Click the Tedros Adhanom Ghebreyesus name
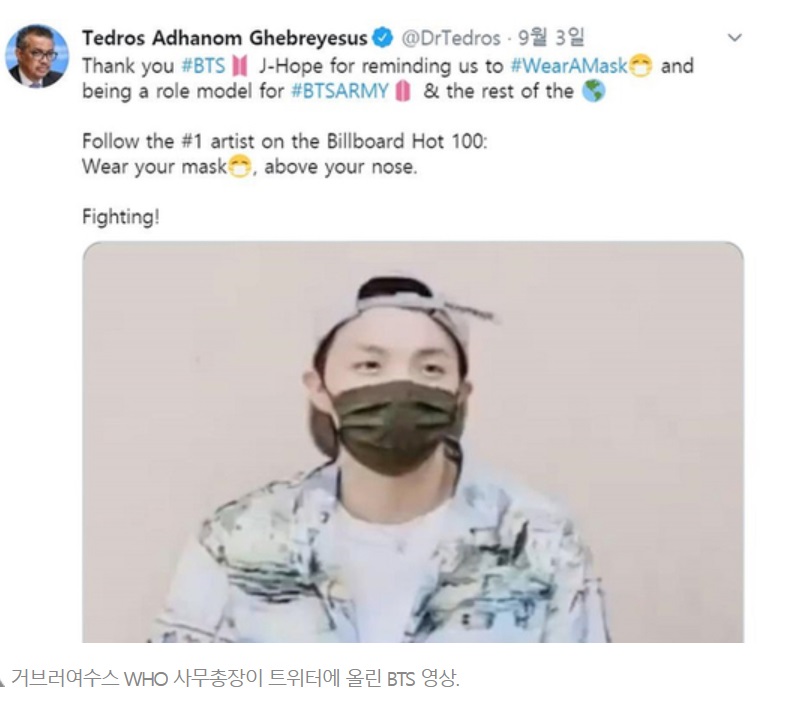Screen dimensions: 805x714 (x=225, y=38)
